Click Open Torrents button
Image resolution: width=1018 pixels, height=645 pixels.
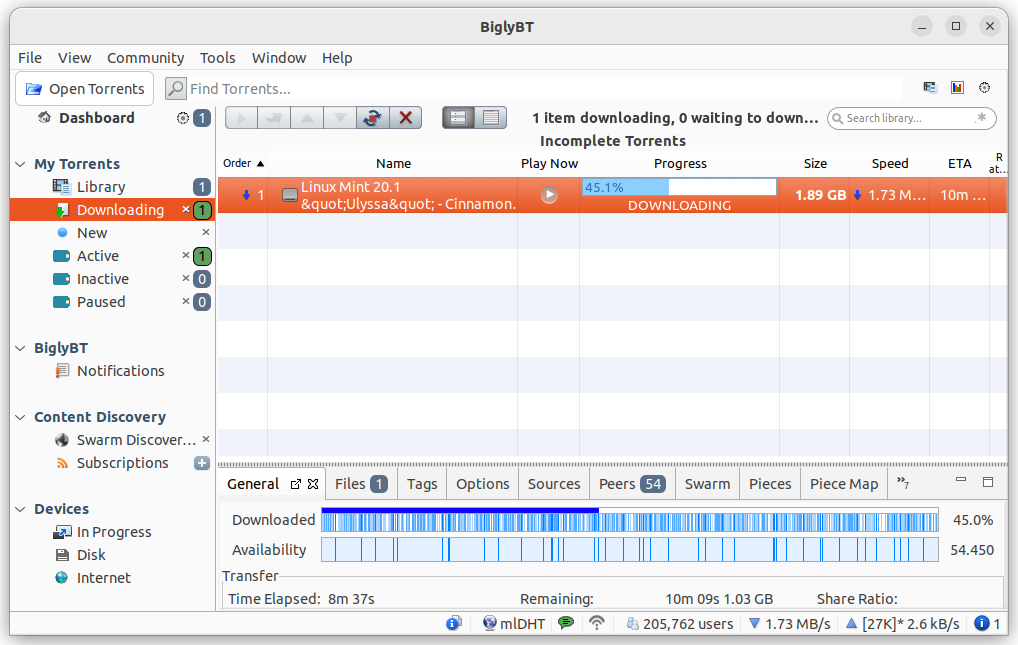(x=84, y=88)
